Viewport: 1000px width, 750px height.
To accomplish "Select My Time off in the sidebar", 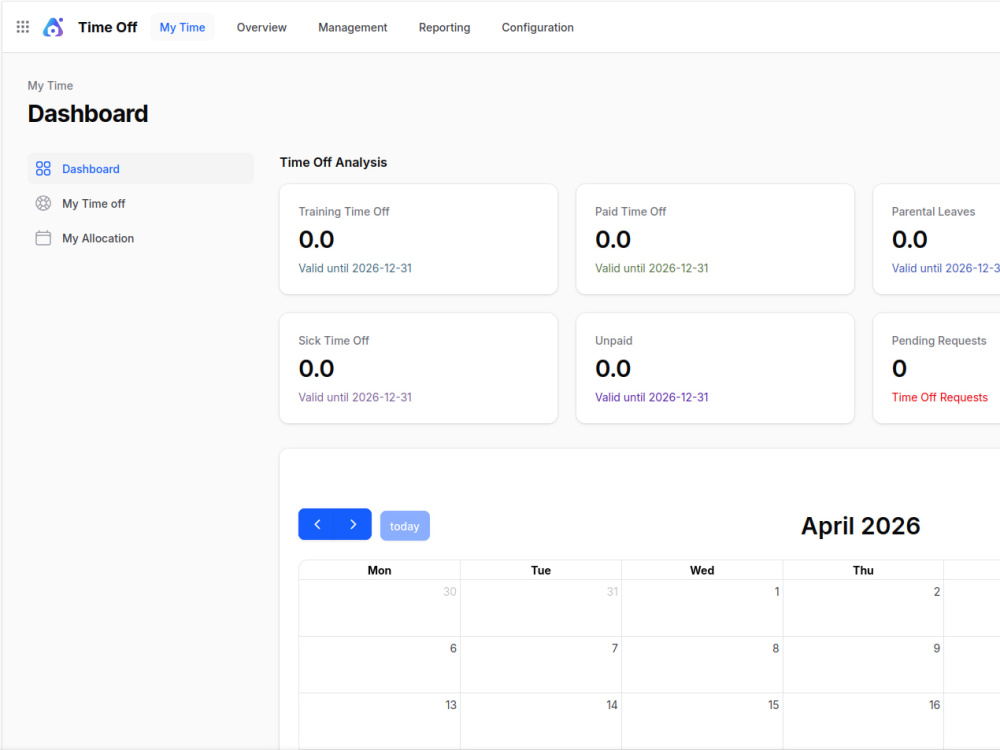I will point(141,203).
